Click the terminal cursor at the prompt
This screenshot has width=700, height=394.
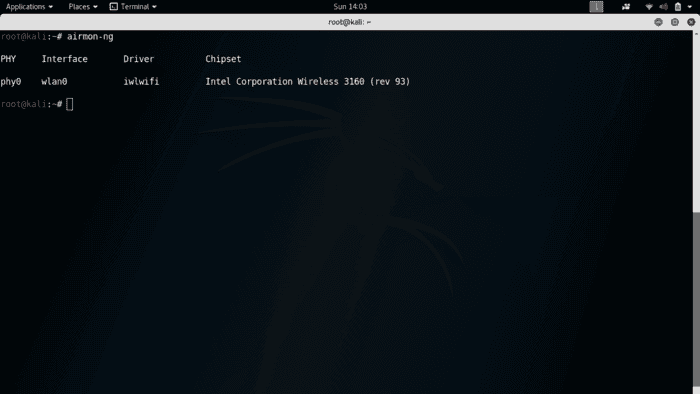point(70,104)
